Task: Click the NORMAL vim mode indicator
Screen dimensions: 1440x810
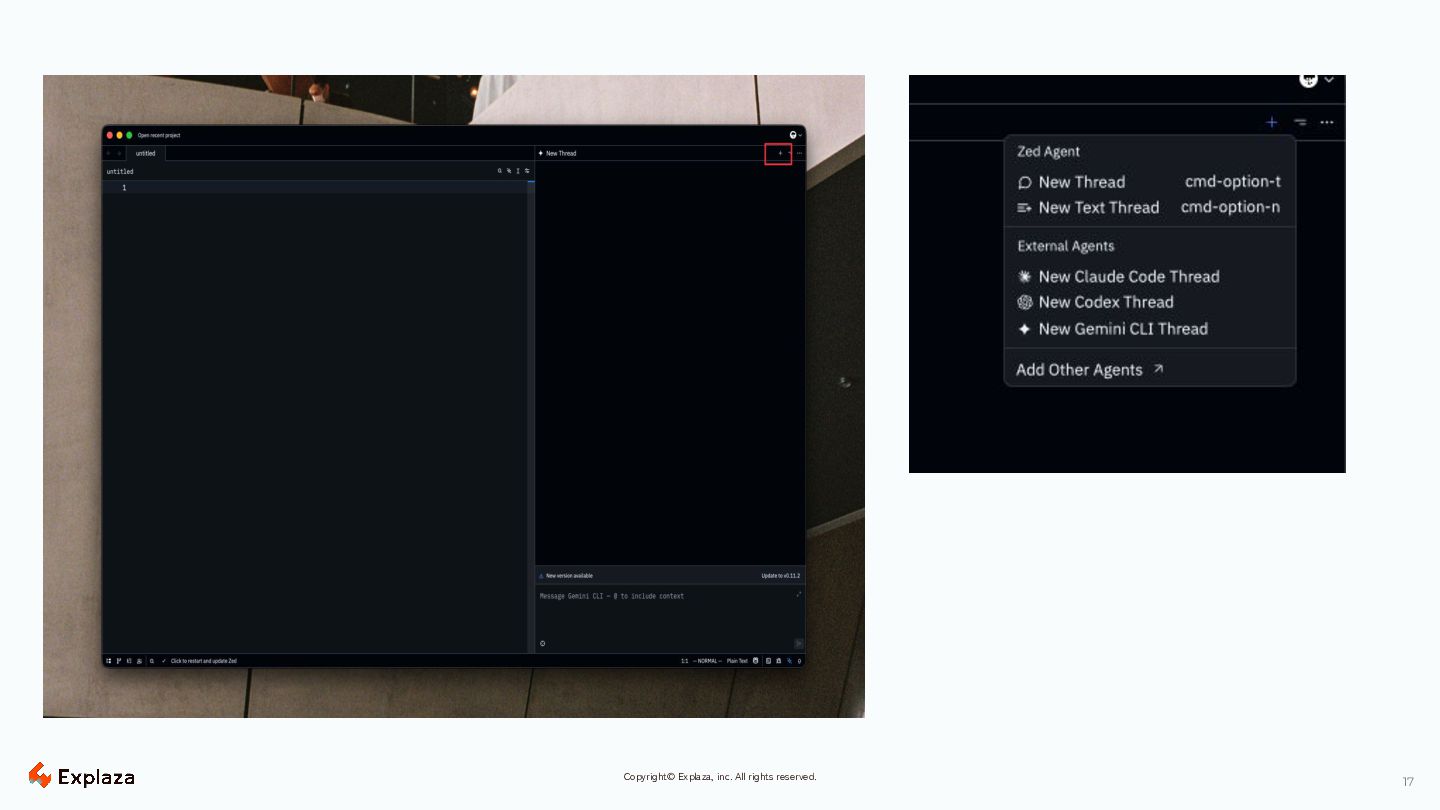Action: pos(707,661)
